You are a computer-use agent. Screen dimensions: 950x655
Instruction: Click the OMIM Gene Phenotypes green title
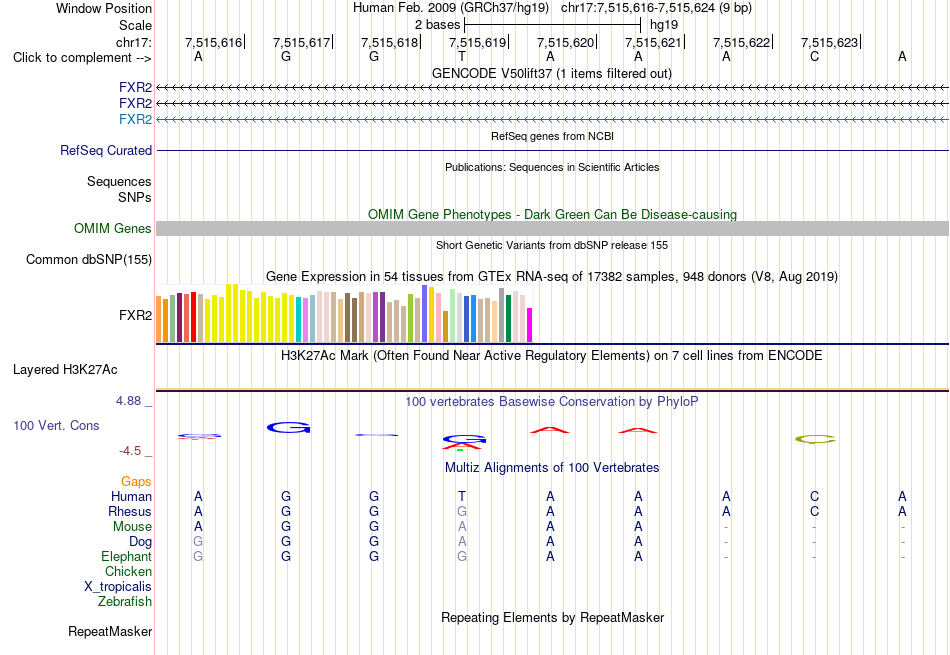point(552,214)
